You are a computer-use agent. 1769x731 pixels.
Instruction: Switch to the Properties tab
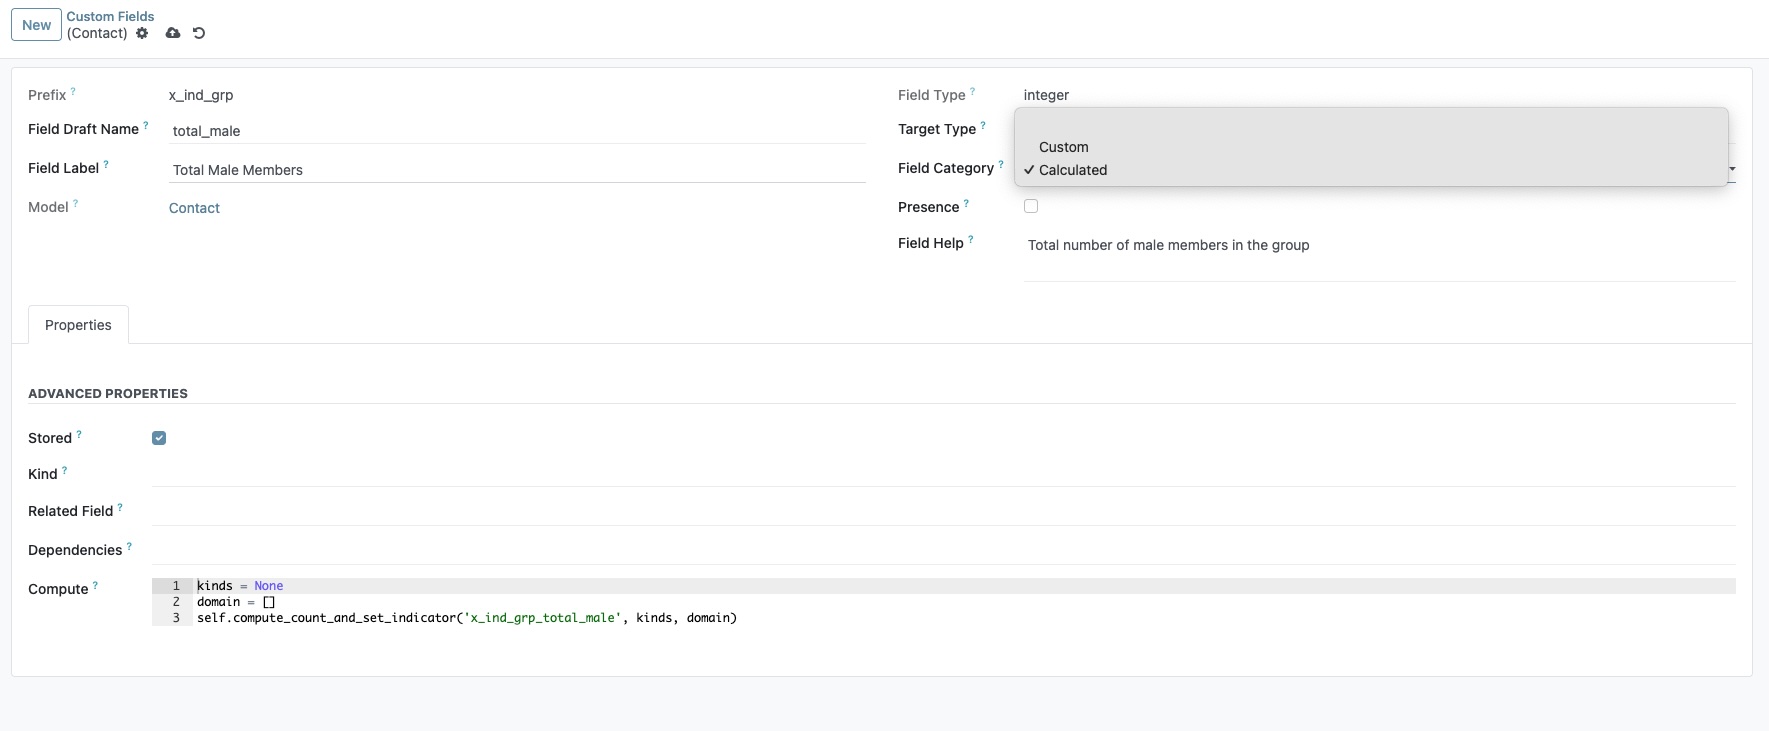point(78,325)
